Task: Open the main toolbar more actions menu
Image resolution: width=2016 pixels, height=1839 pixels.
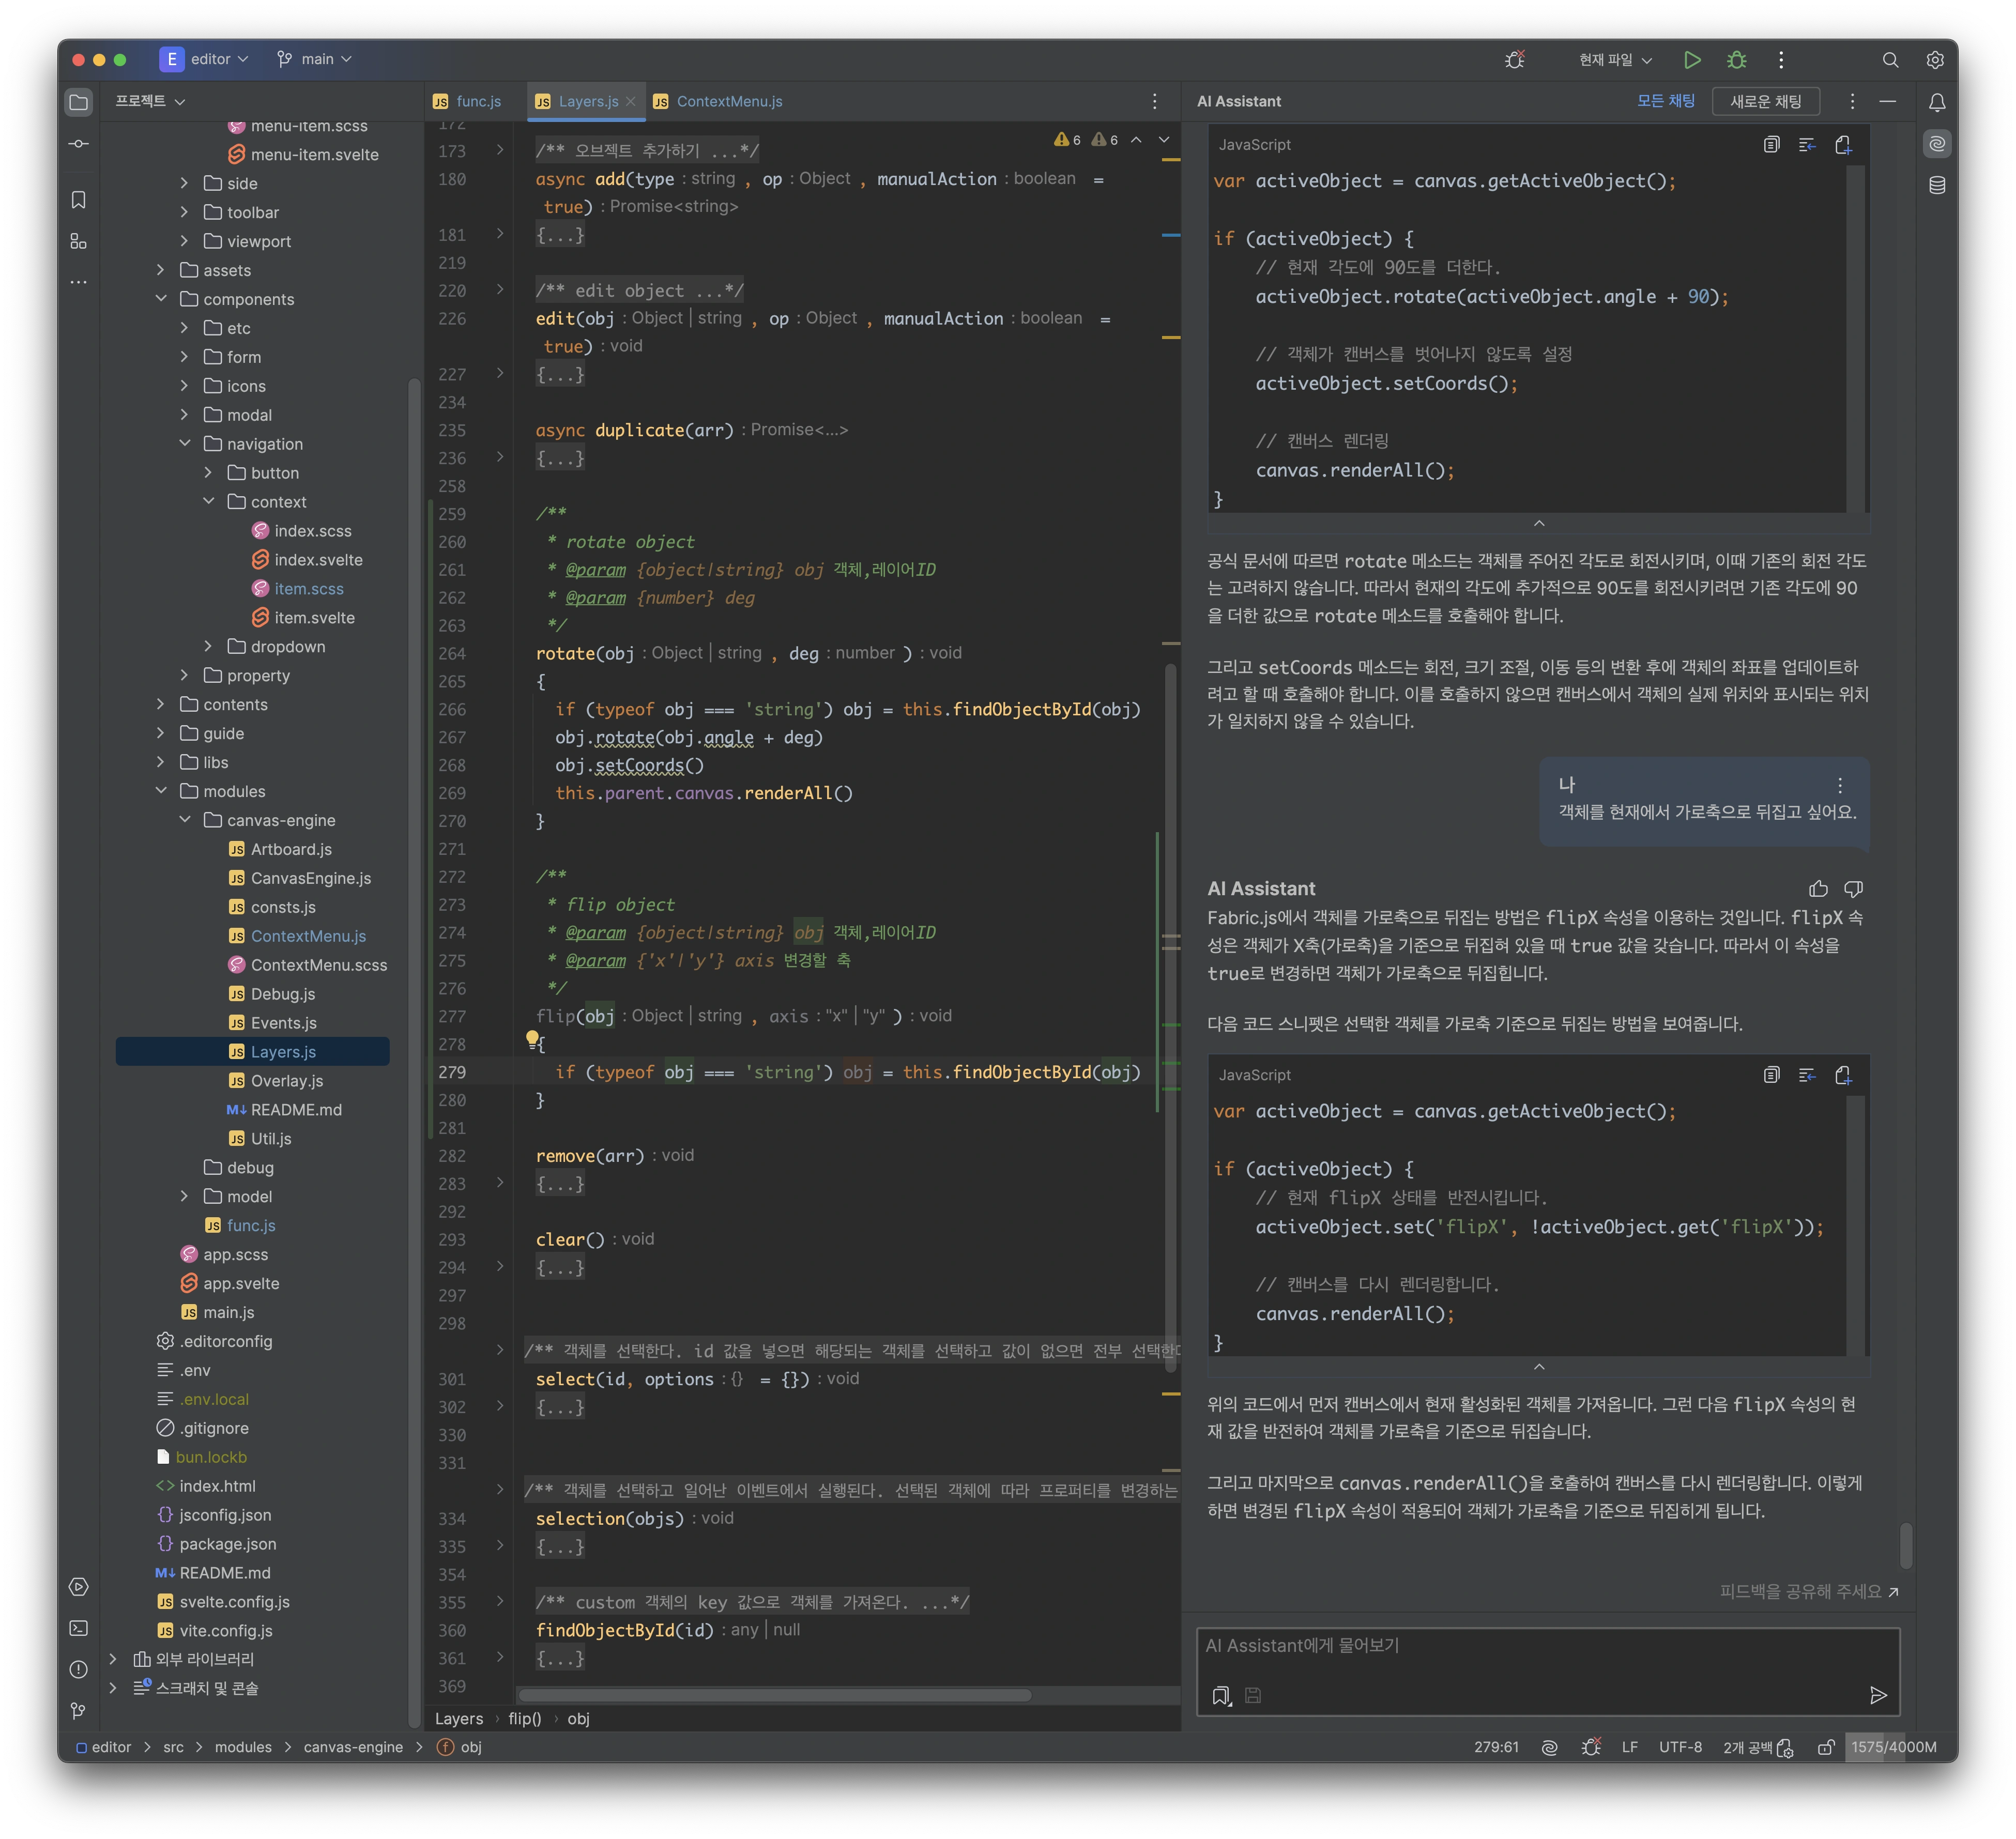Action: pyautogui.click(x=1781, y=60)
